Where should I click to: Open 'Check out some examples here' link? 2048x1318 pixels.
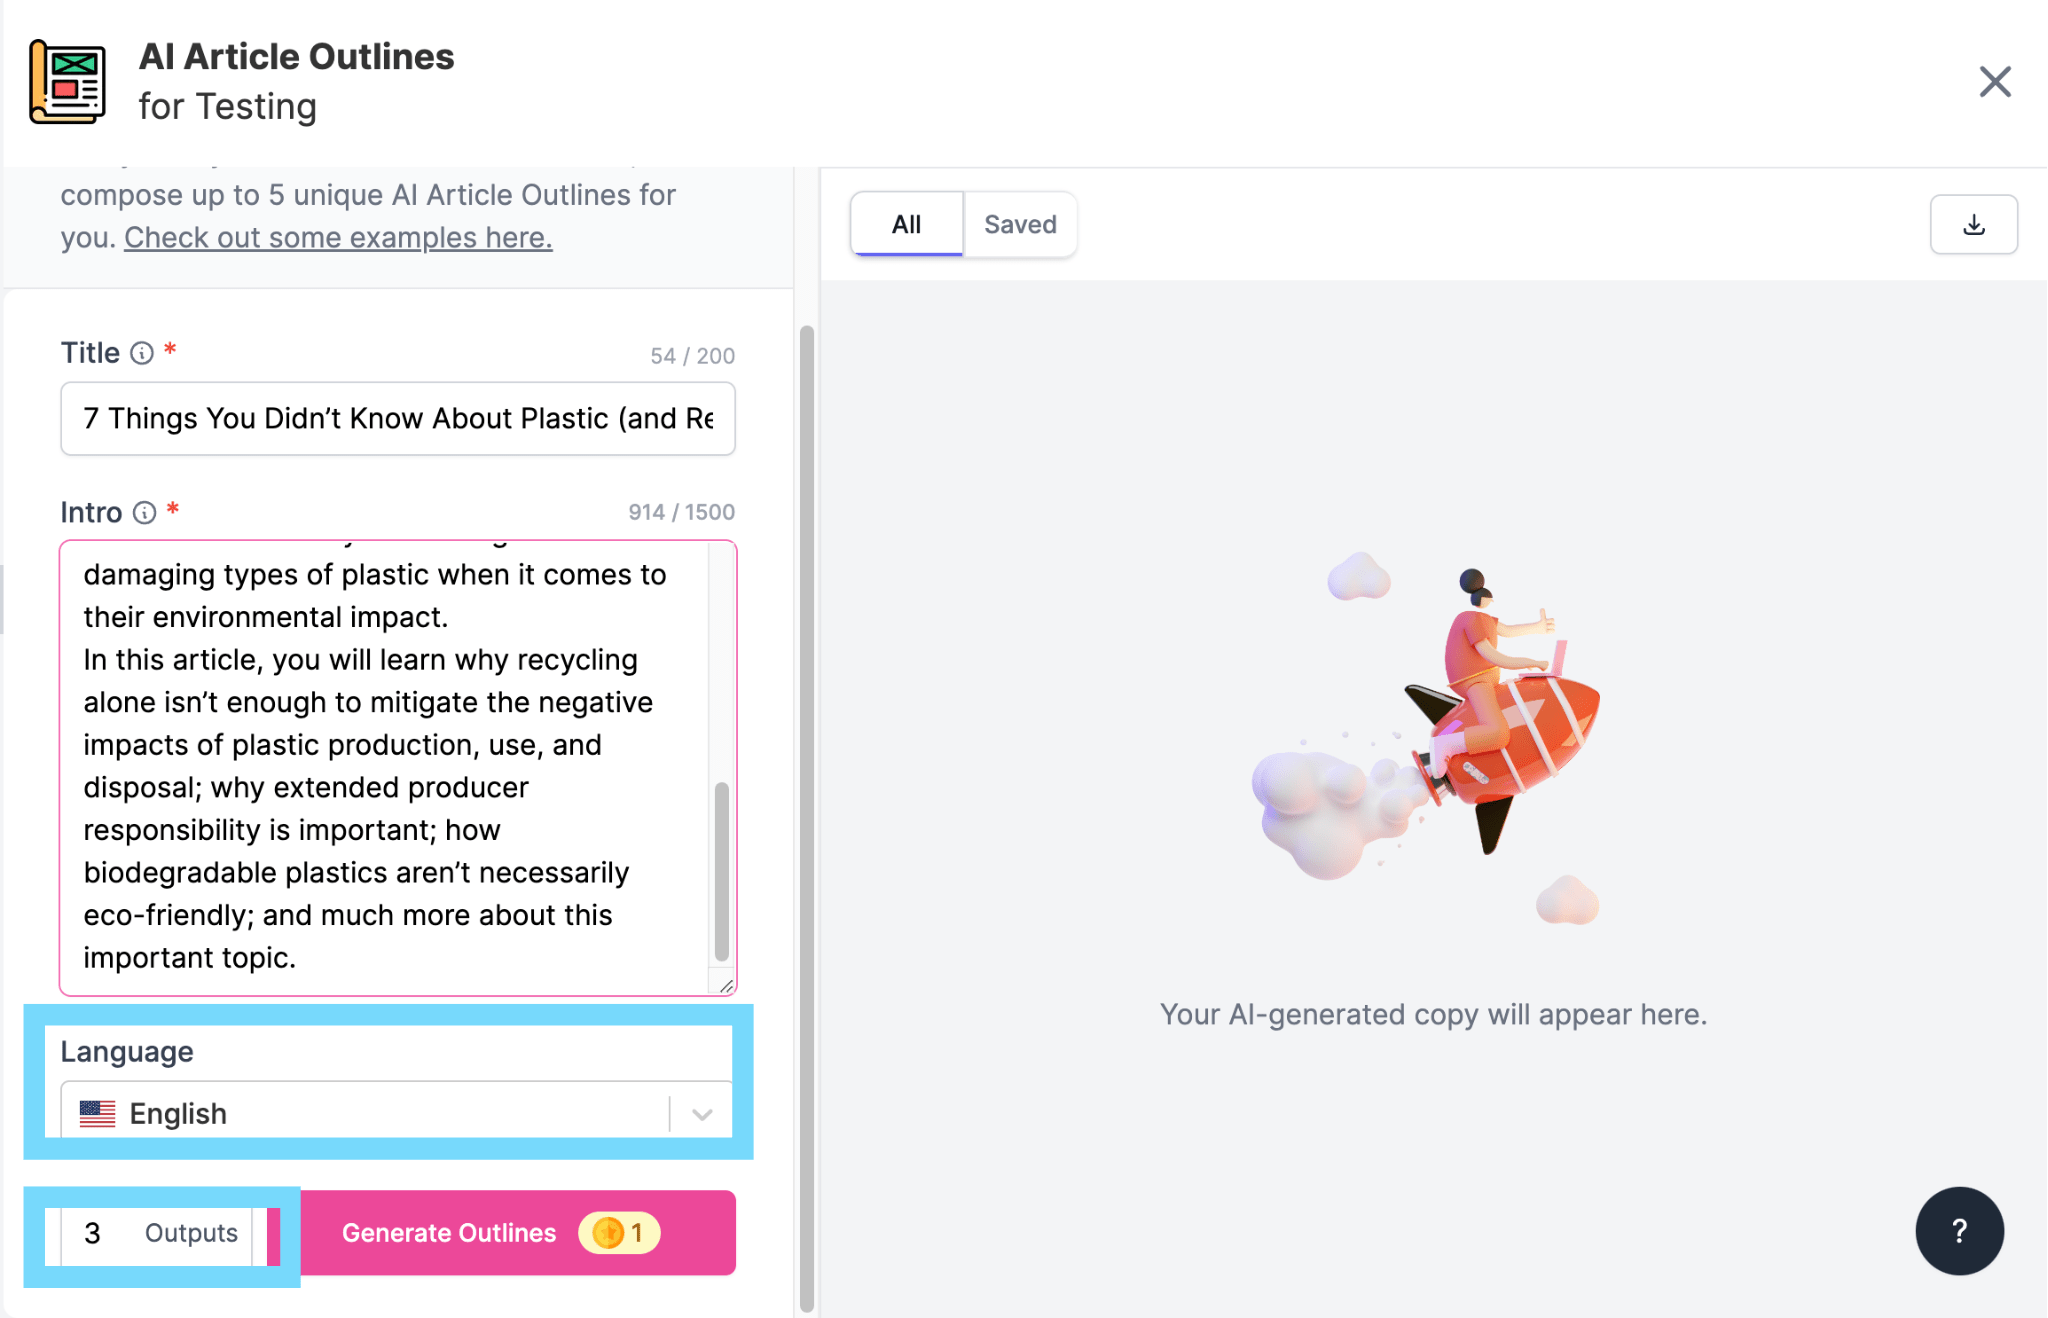point(337,237)
